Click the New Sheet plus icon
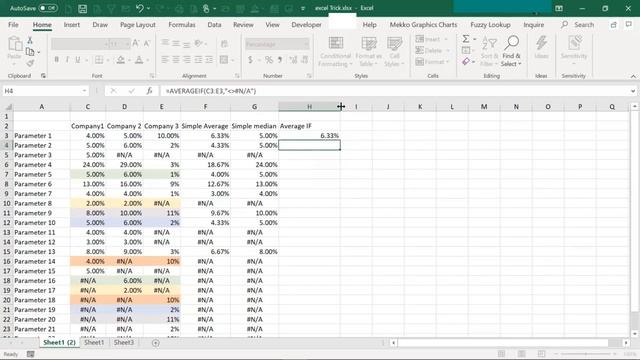The width and height of the screenshot is (640, 360). click(156, 343)
